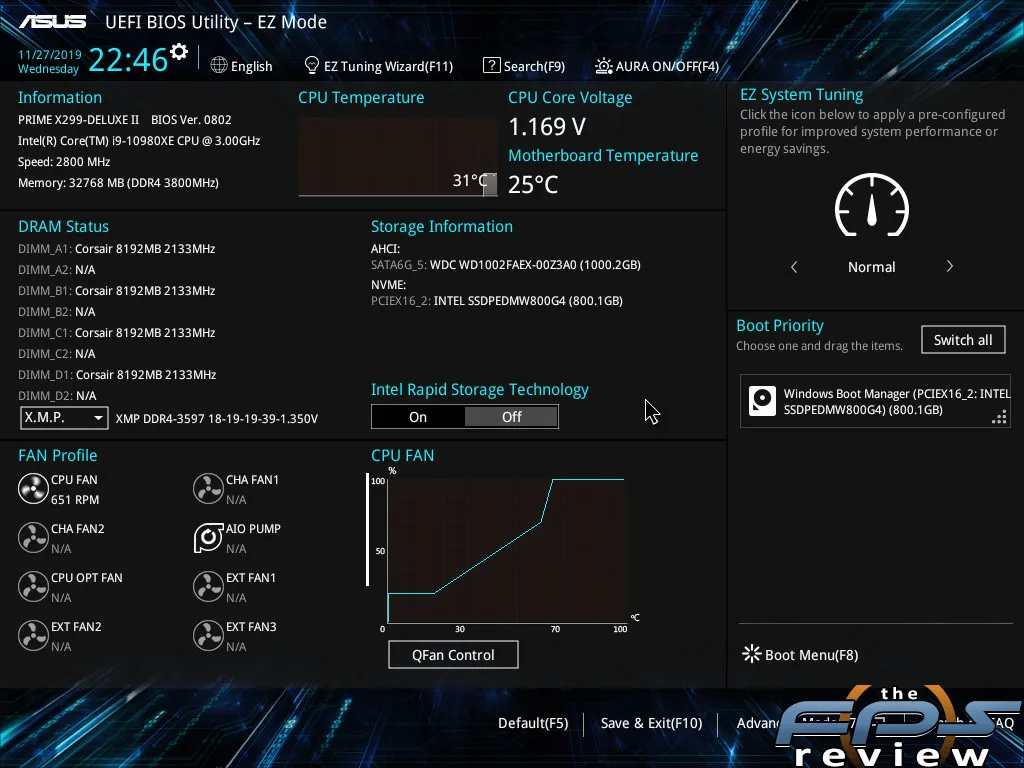Click the Boot Menu star icon
1024x768 pixels.
[x=752, y=654]
